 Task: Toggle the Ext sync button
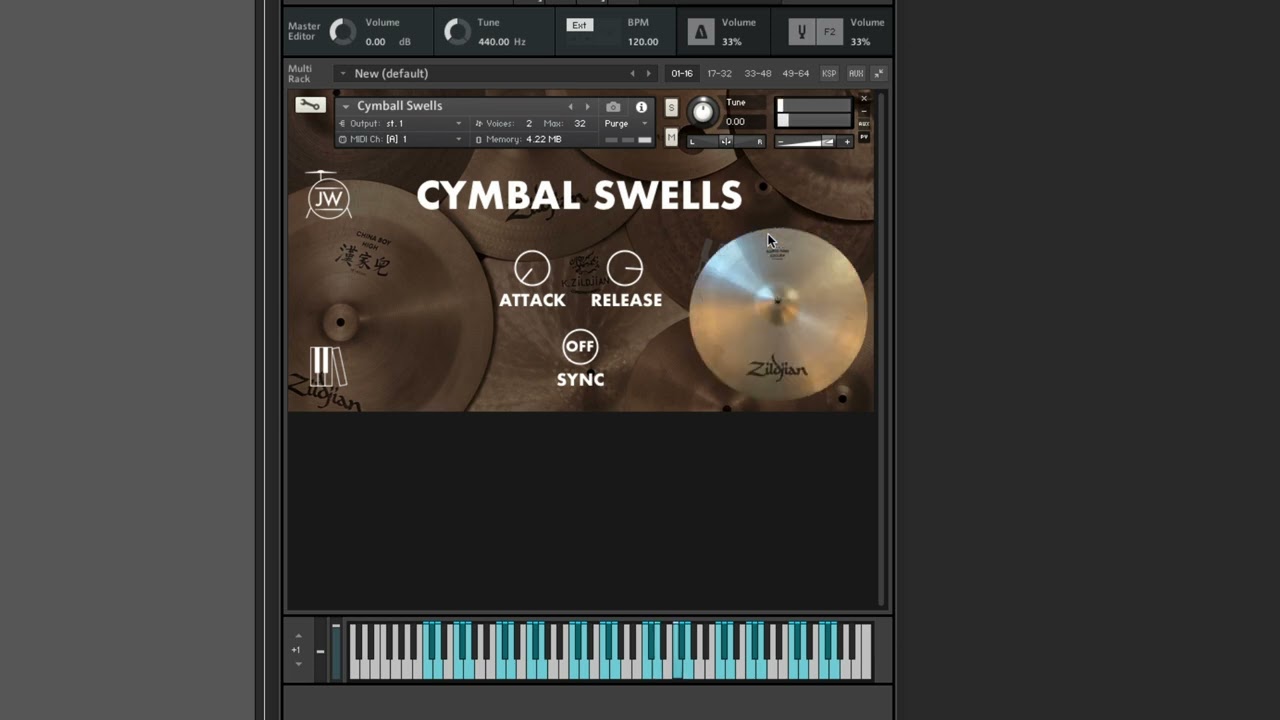click(x=580, y=25)
